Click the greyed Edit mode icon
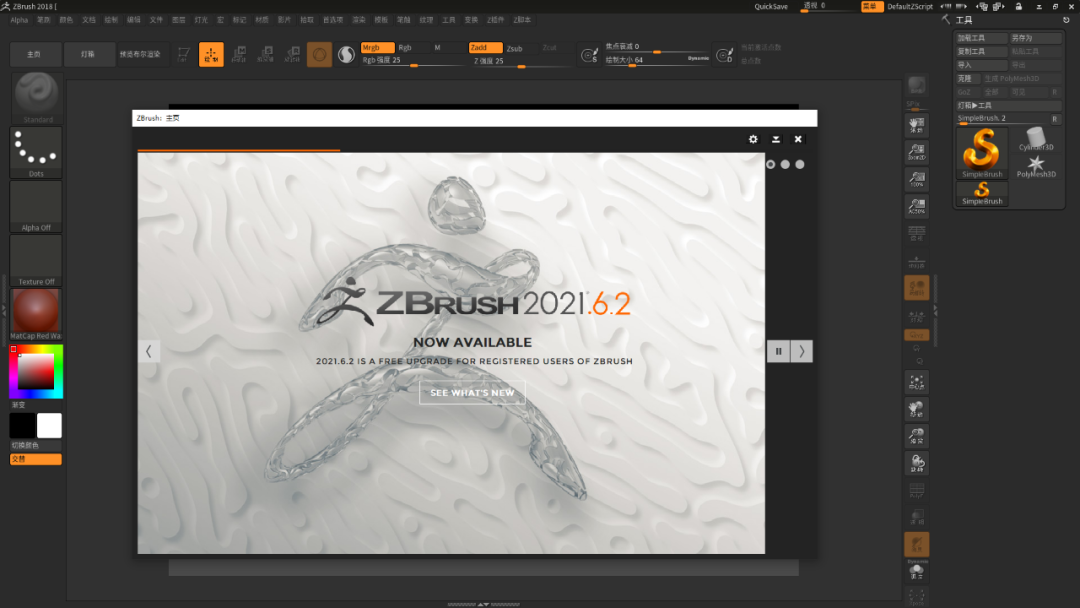1080x608 pixels. (x=184, y=54)
